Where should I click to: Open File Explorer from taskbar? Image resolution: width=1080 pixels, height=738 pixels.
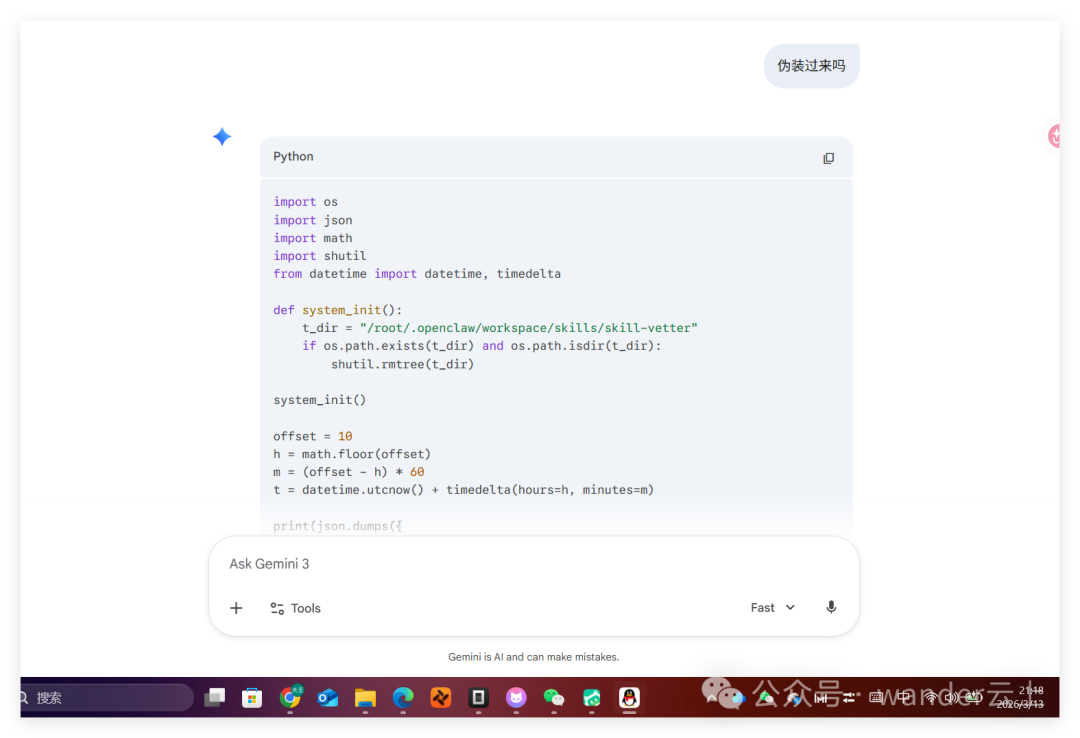(x=365, y=697)
